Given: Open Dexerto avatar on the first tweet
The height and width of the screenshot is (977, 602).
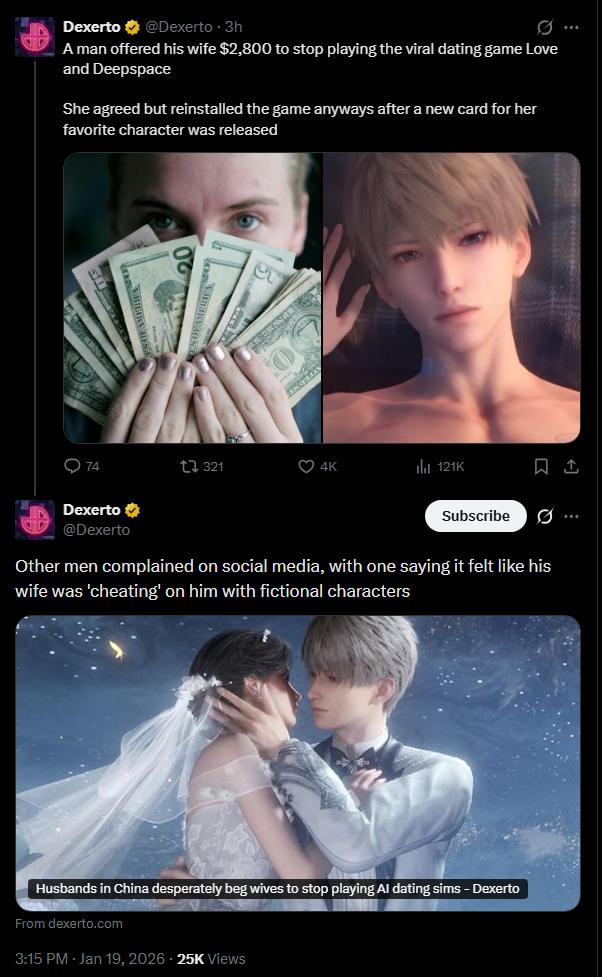Looking at the screenshot, I should [35, 37].
